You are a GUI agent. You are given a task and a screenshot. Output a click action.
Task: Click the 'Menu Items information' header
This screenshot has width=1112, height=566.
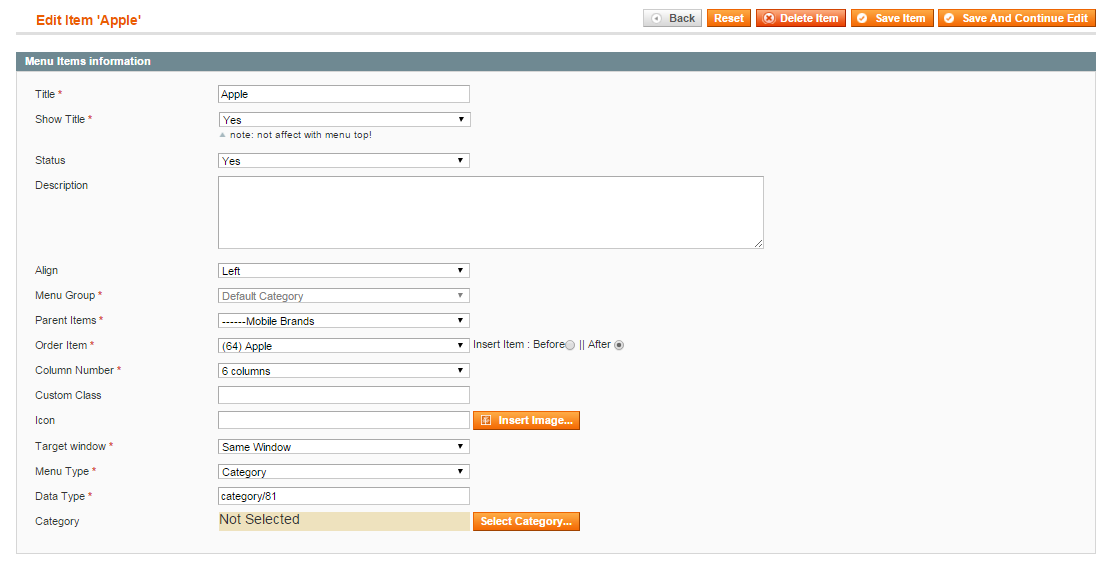point(88,62)
